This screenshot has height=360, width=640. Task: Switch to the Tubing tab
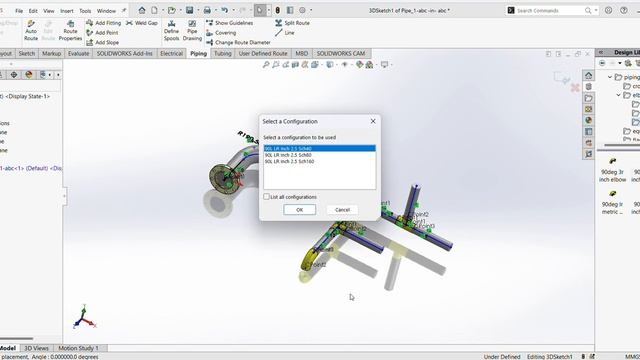(x=223, y=53)
